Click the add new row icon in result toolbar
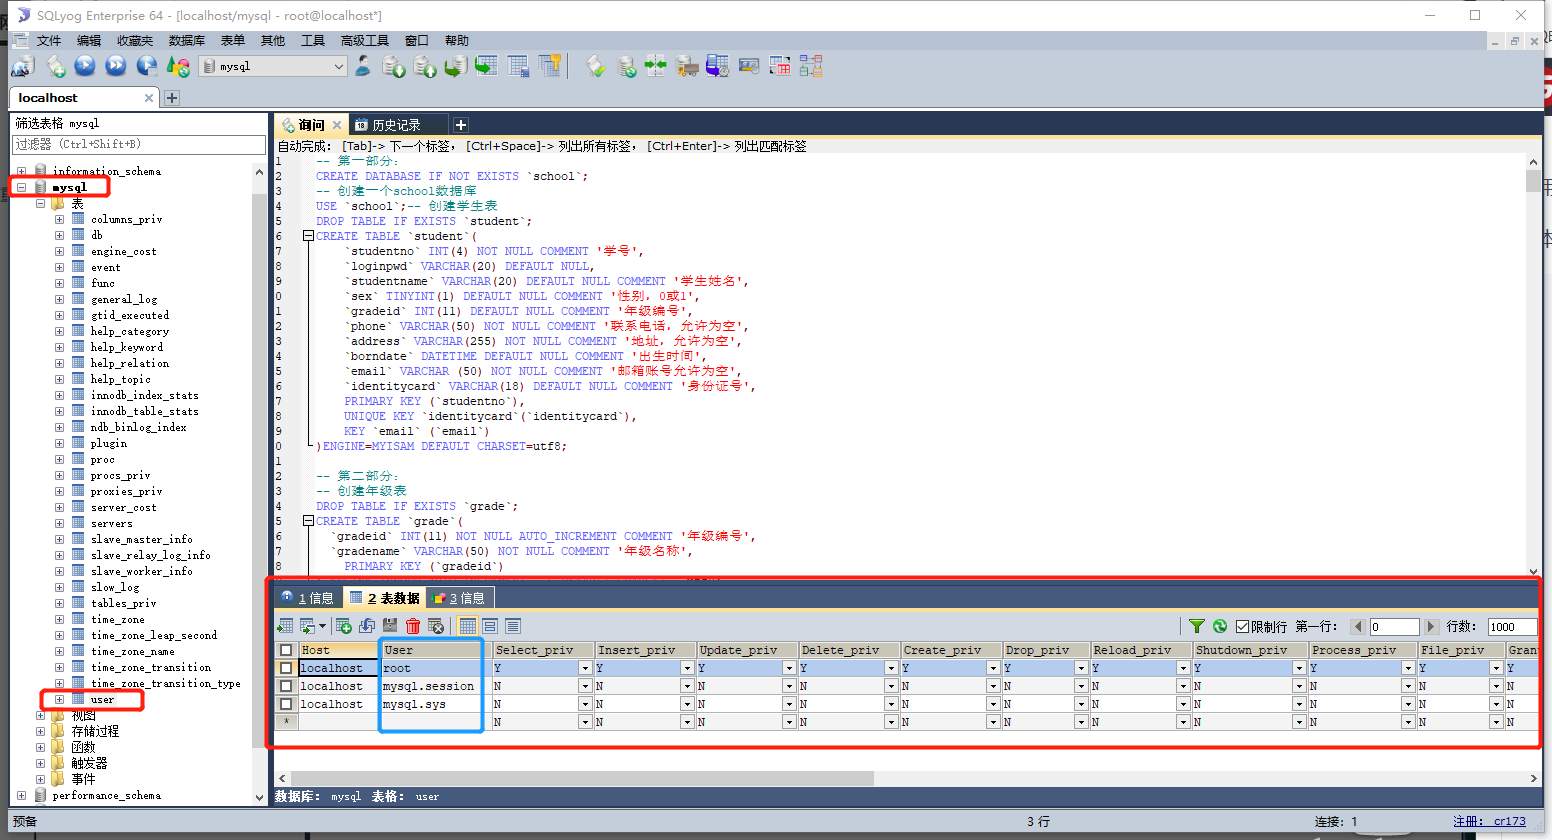Image resolution: width=1552 pixels, height=840 pixels. click(344, 626)
